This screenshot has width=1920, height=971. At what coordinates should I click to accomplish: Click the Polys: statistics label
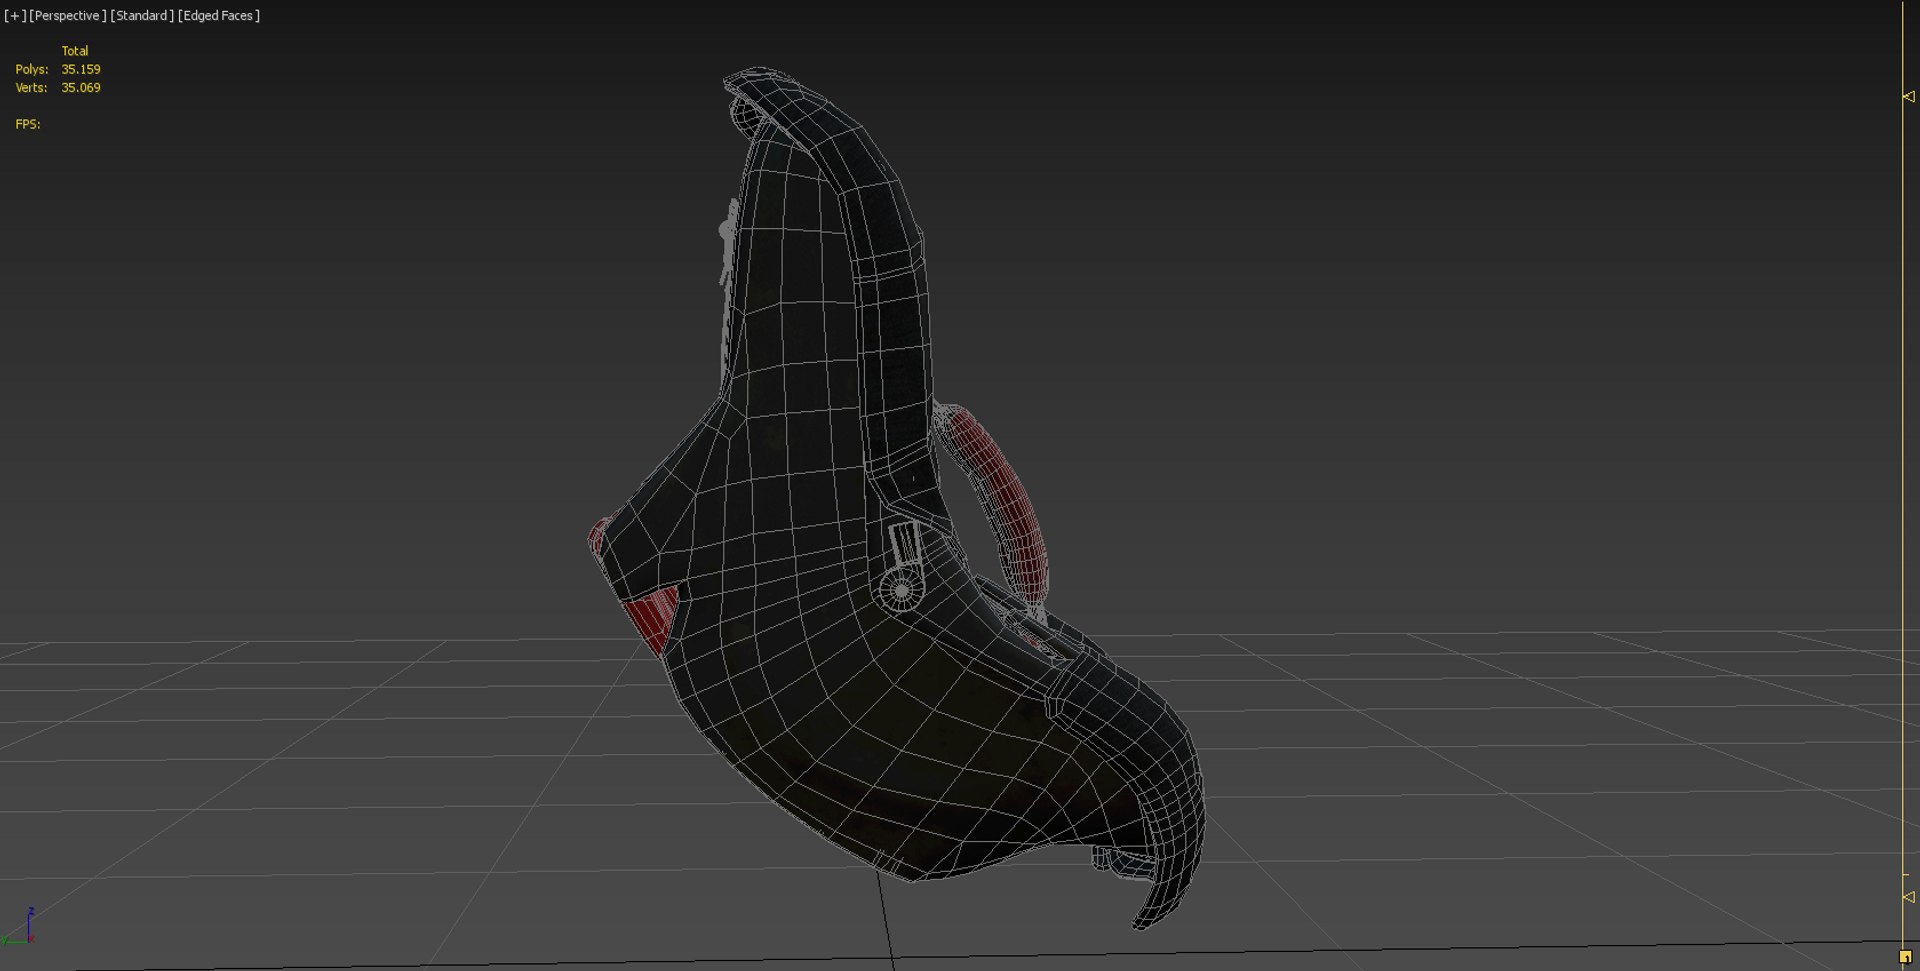point(32,69)
